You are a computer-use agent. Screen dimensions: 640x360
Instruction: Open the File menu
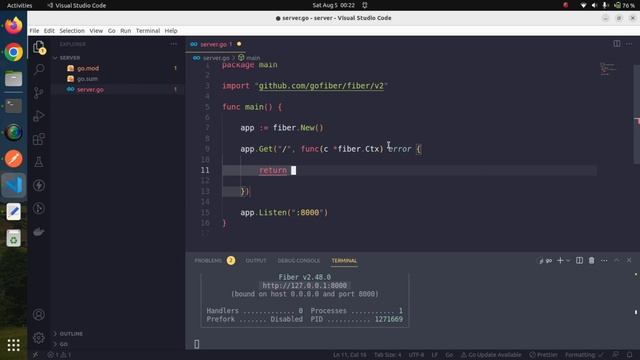click(34, 31)
